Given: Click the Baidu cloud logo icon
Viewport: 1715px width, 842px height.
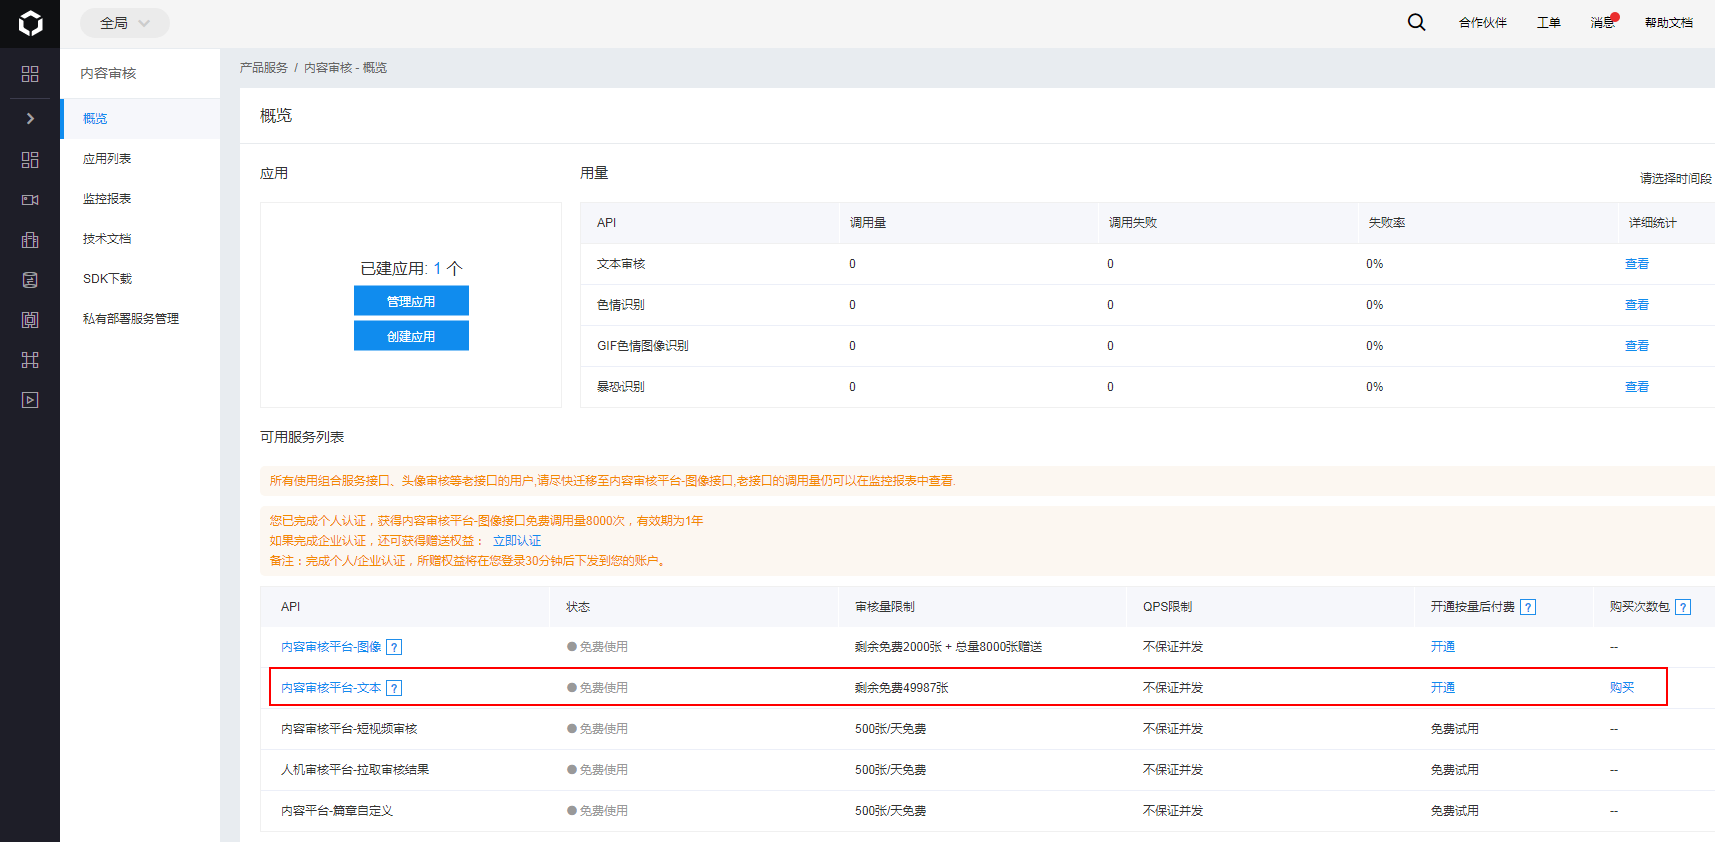Looking at the screenshot, I should pyautogui.click(x=30, y=23).
